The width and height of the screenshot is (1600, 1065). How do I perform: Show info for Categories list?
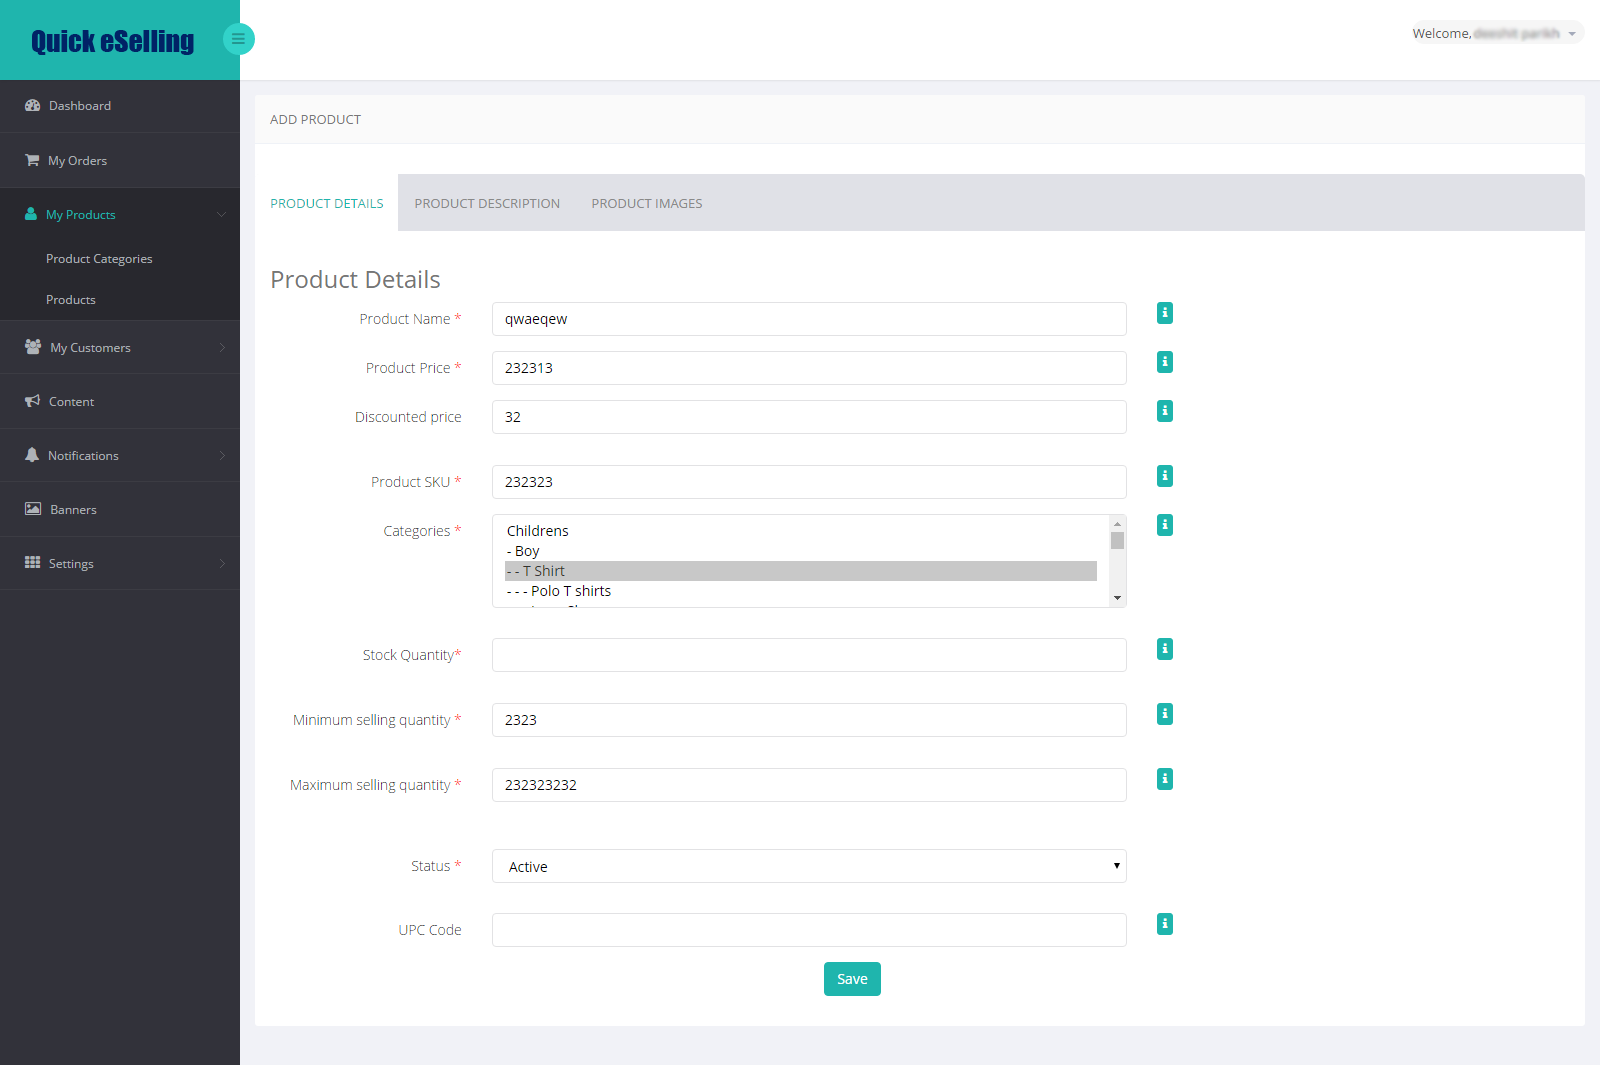[x=1165, y=525]
